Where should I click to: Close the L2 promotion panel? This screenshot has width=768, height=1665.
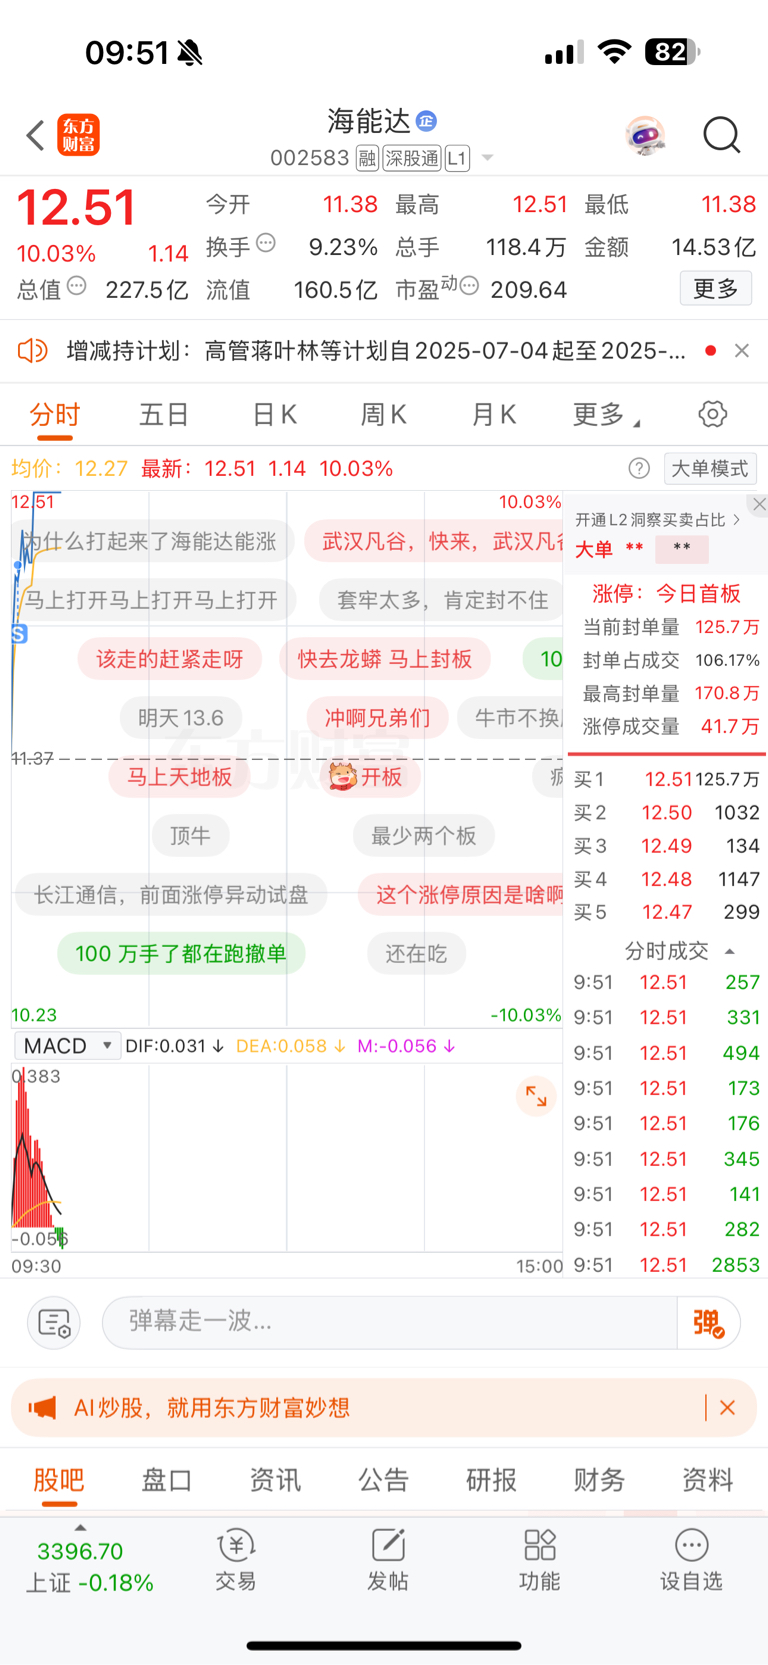(759, 504)
